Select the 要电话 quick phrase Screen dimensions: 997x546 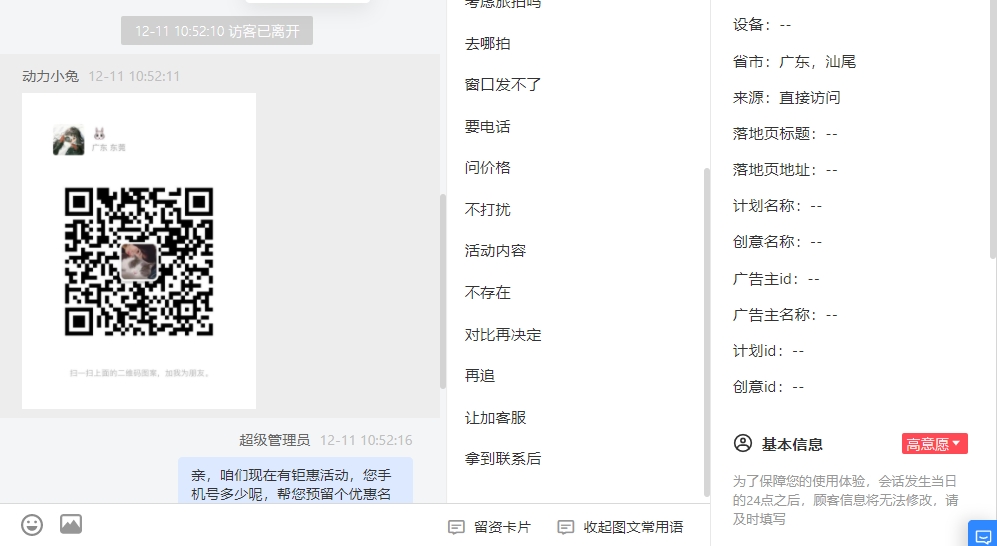(488, 126)
